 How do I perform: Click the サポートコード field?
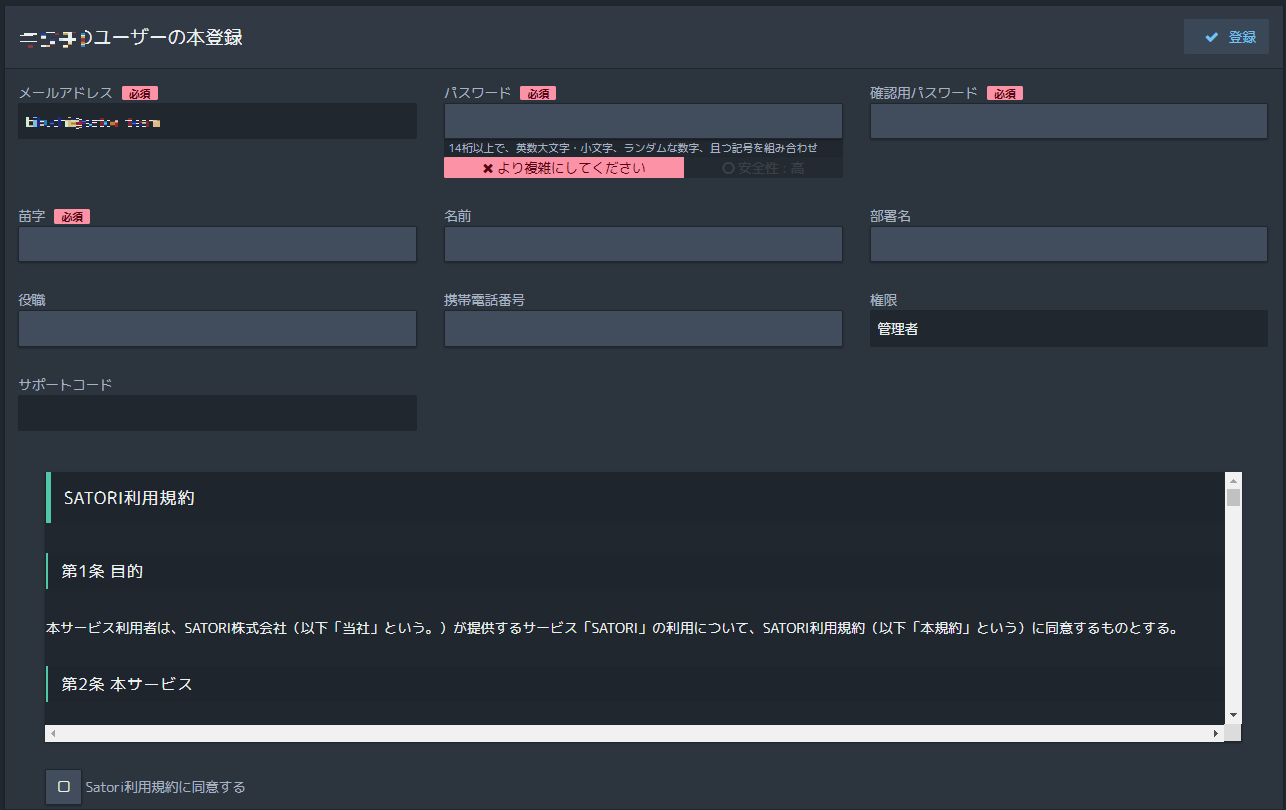point(217,413)
